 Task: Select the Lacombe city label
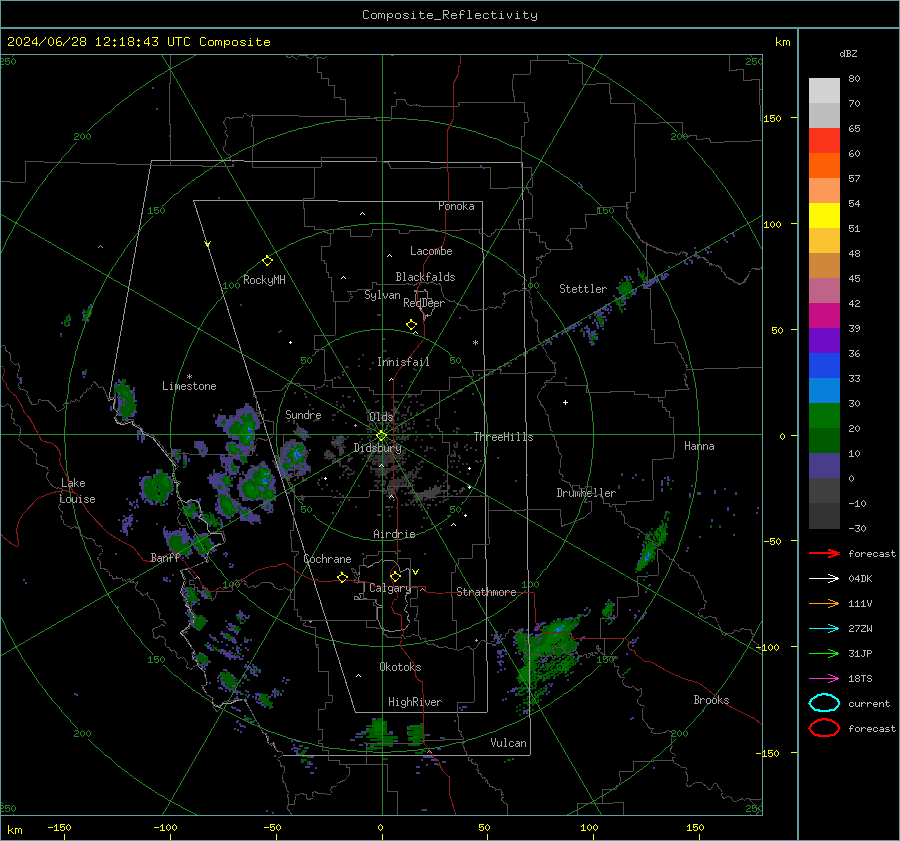[431, 251]
